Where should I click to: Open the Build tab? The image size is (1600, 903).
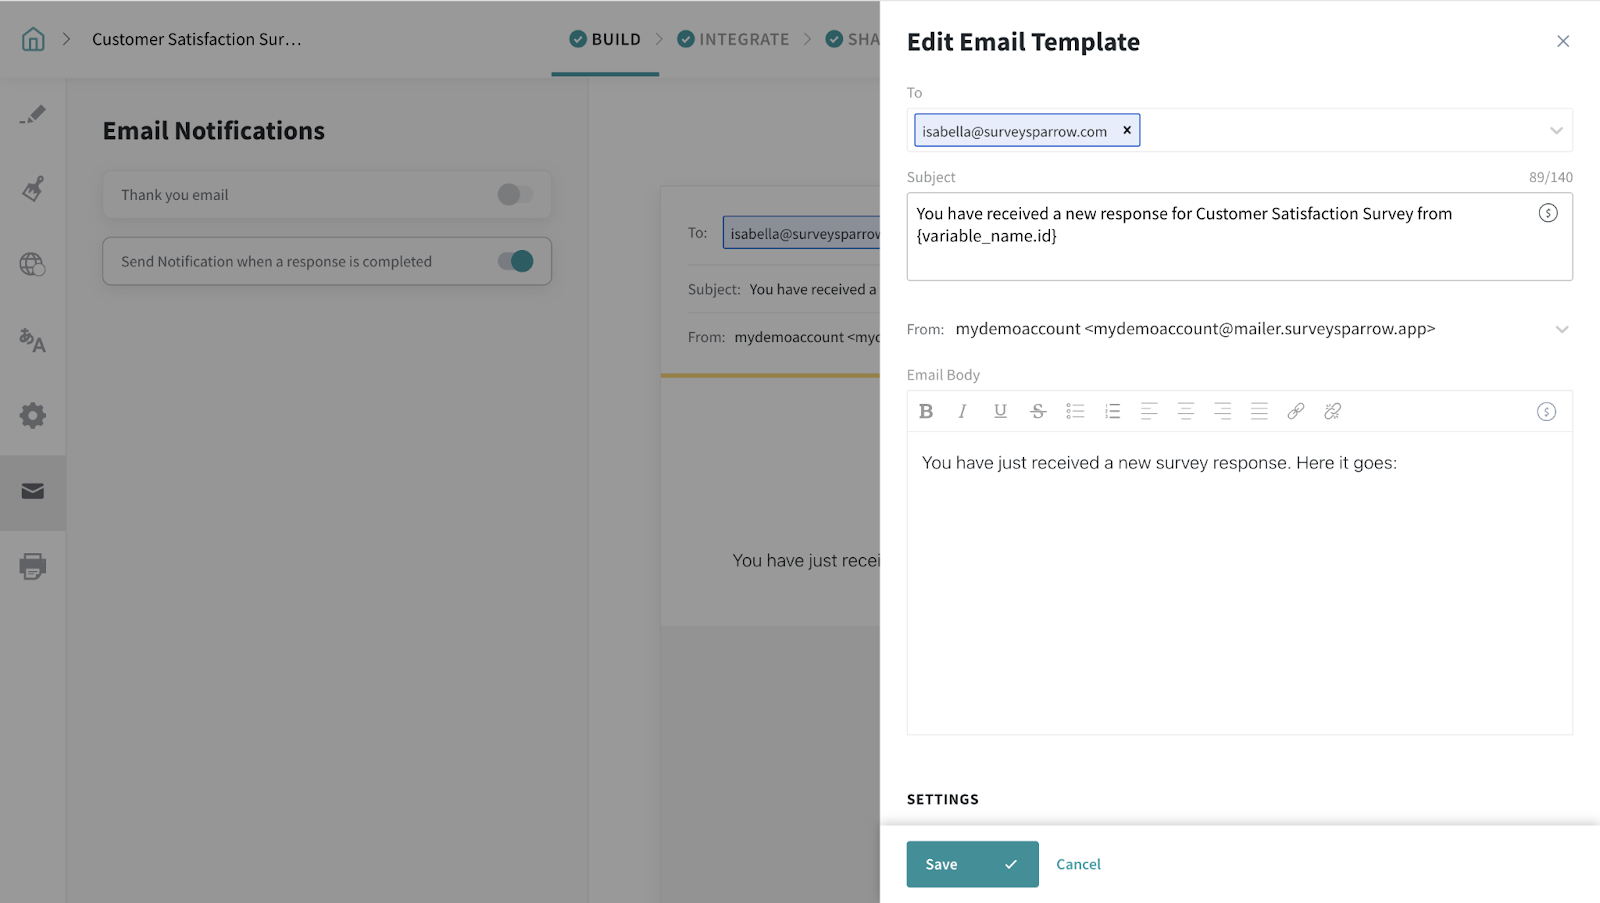605,39
